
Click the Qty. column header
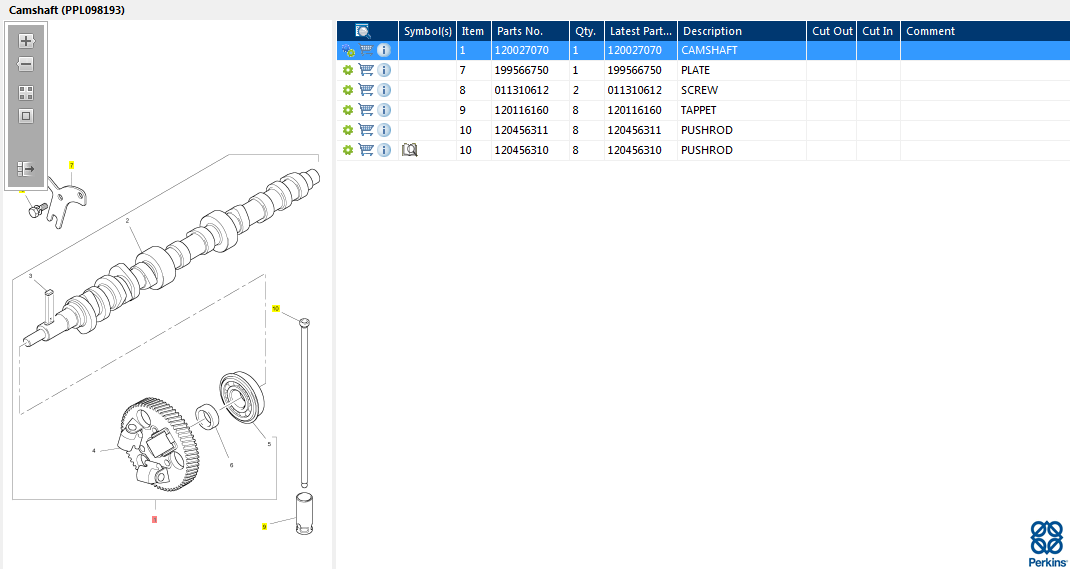coord(586,31)
